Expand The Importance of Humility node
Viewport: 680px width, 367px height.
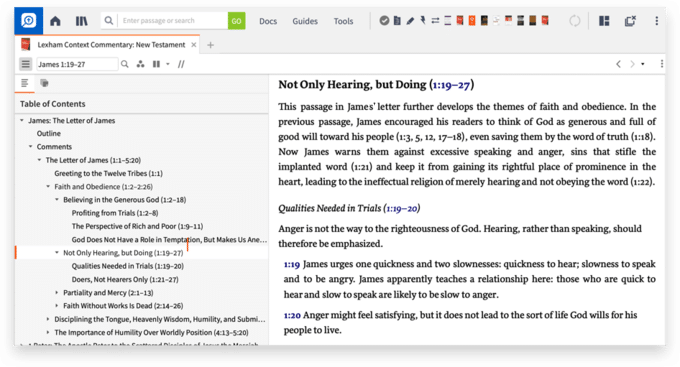coord(48,332)
